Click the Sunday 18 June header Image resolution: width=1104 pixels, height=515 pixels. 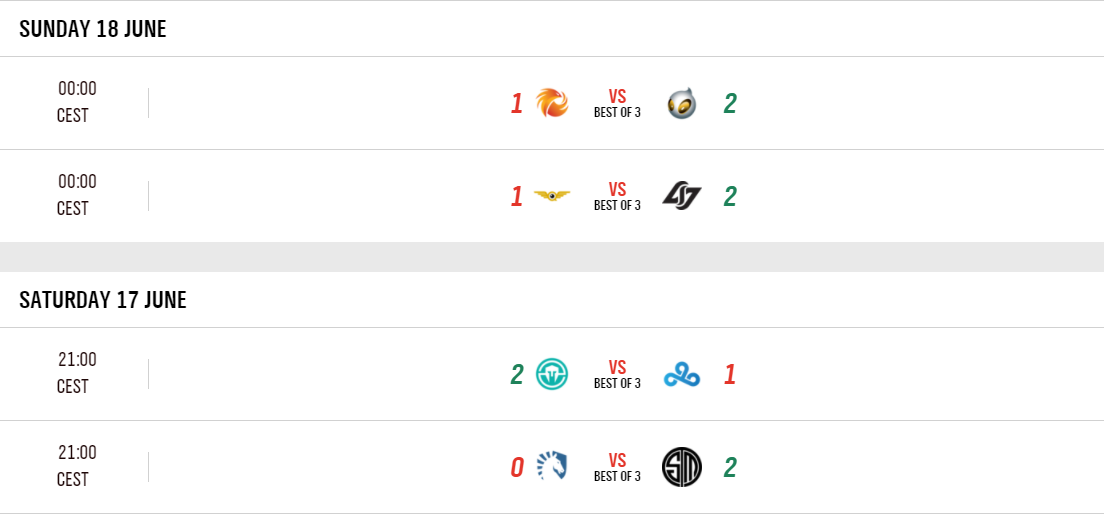(x=93, y=29)
